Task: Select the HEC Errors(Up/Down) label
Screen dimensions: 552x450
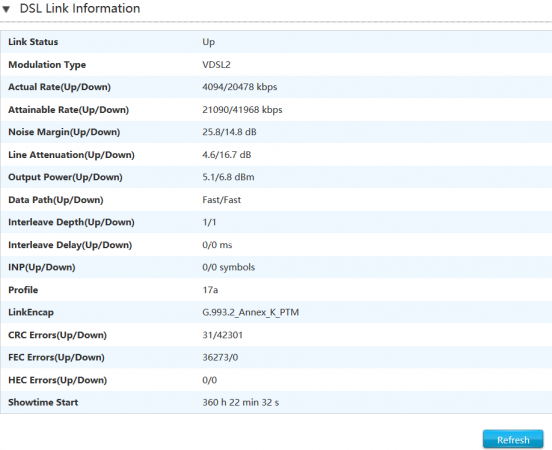Action: [x=57, y=380]
